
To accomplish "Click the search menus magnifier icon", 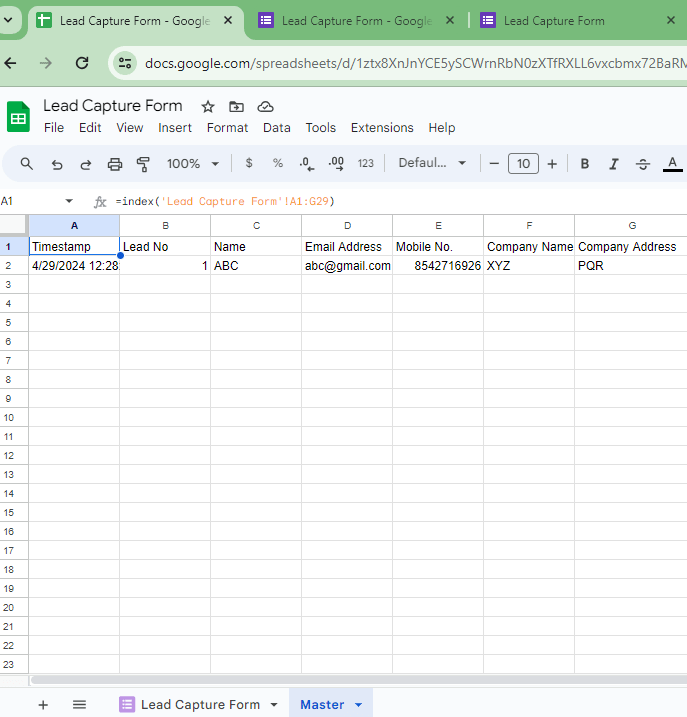I will [x=27, y=164].
